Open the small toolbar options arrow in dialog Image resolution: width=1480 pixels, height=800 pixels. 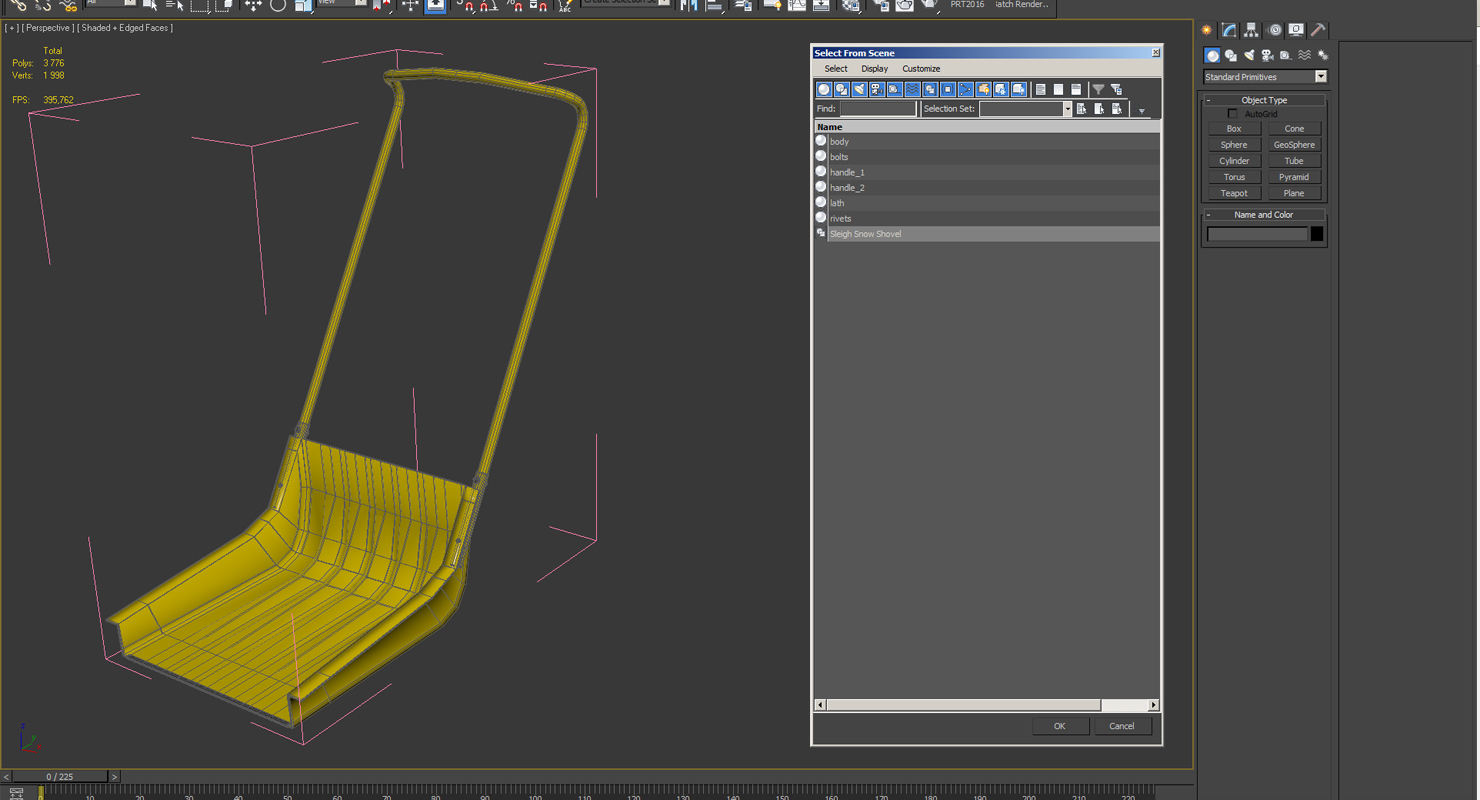[x=1142, y=111]
